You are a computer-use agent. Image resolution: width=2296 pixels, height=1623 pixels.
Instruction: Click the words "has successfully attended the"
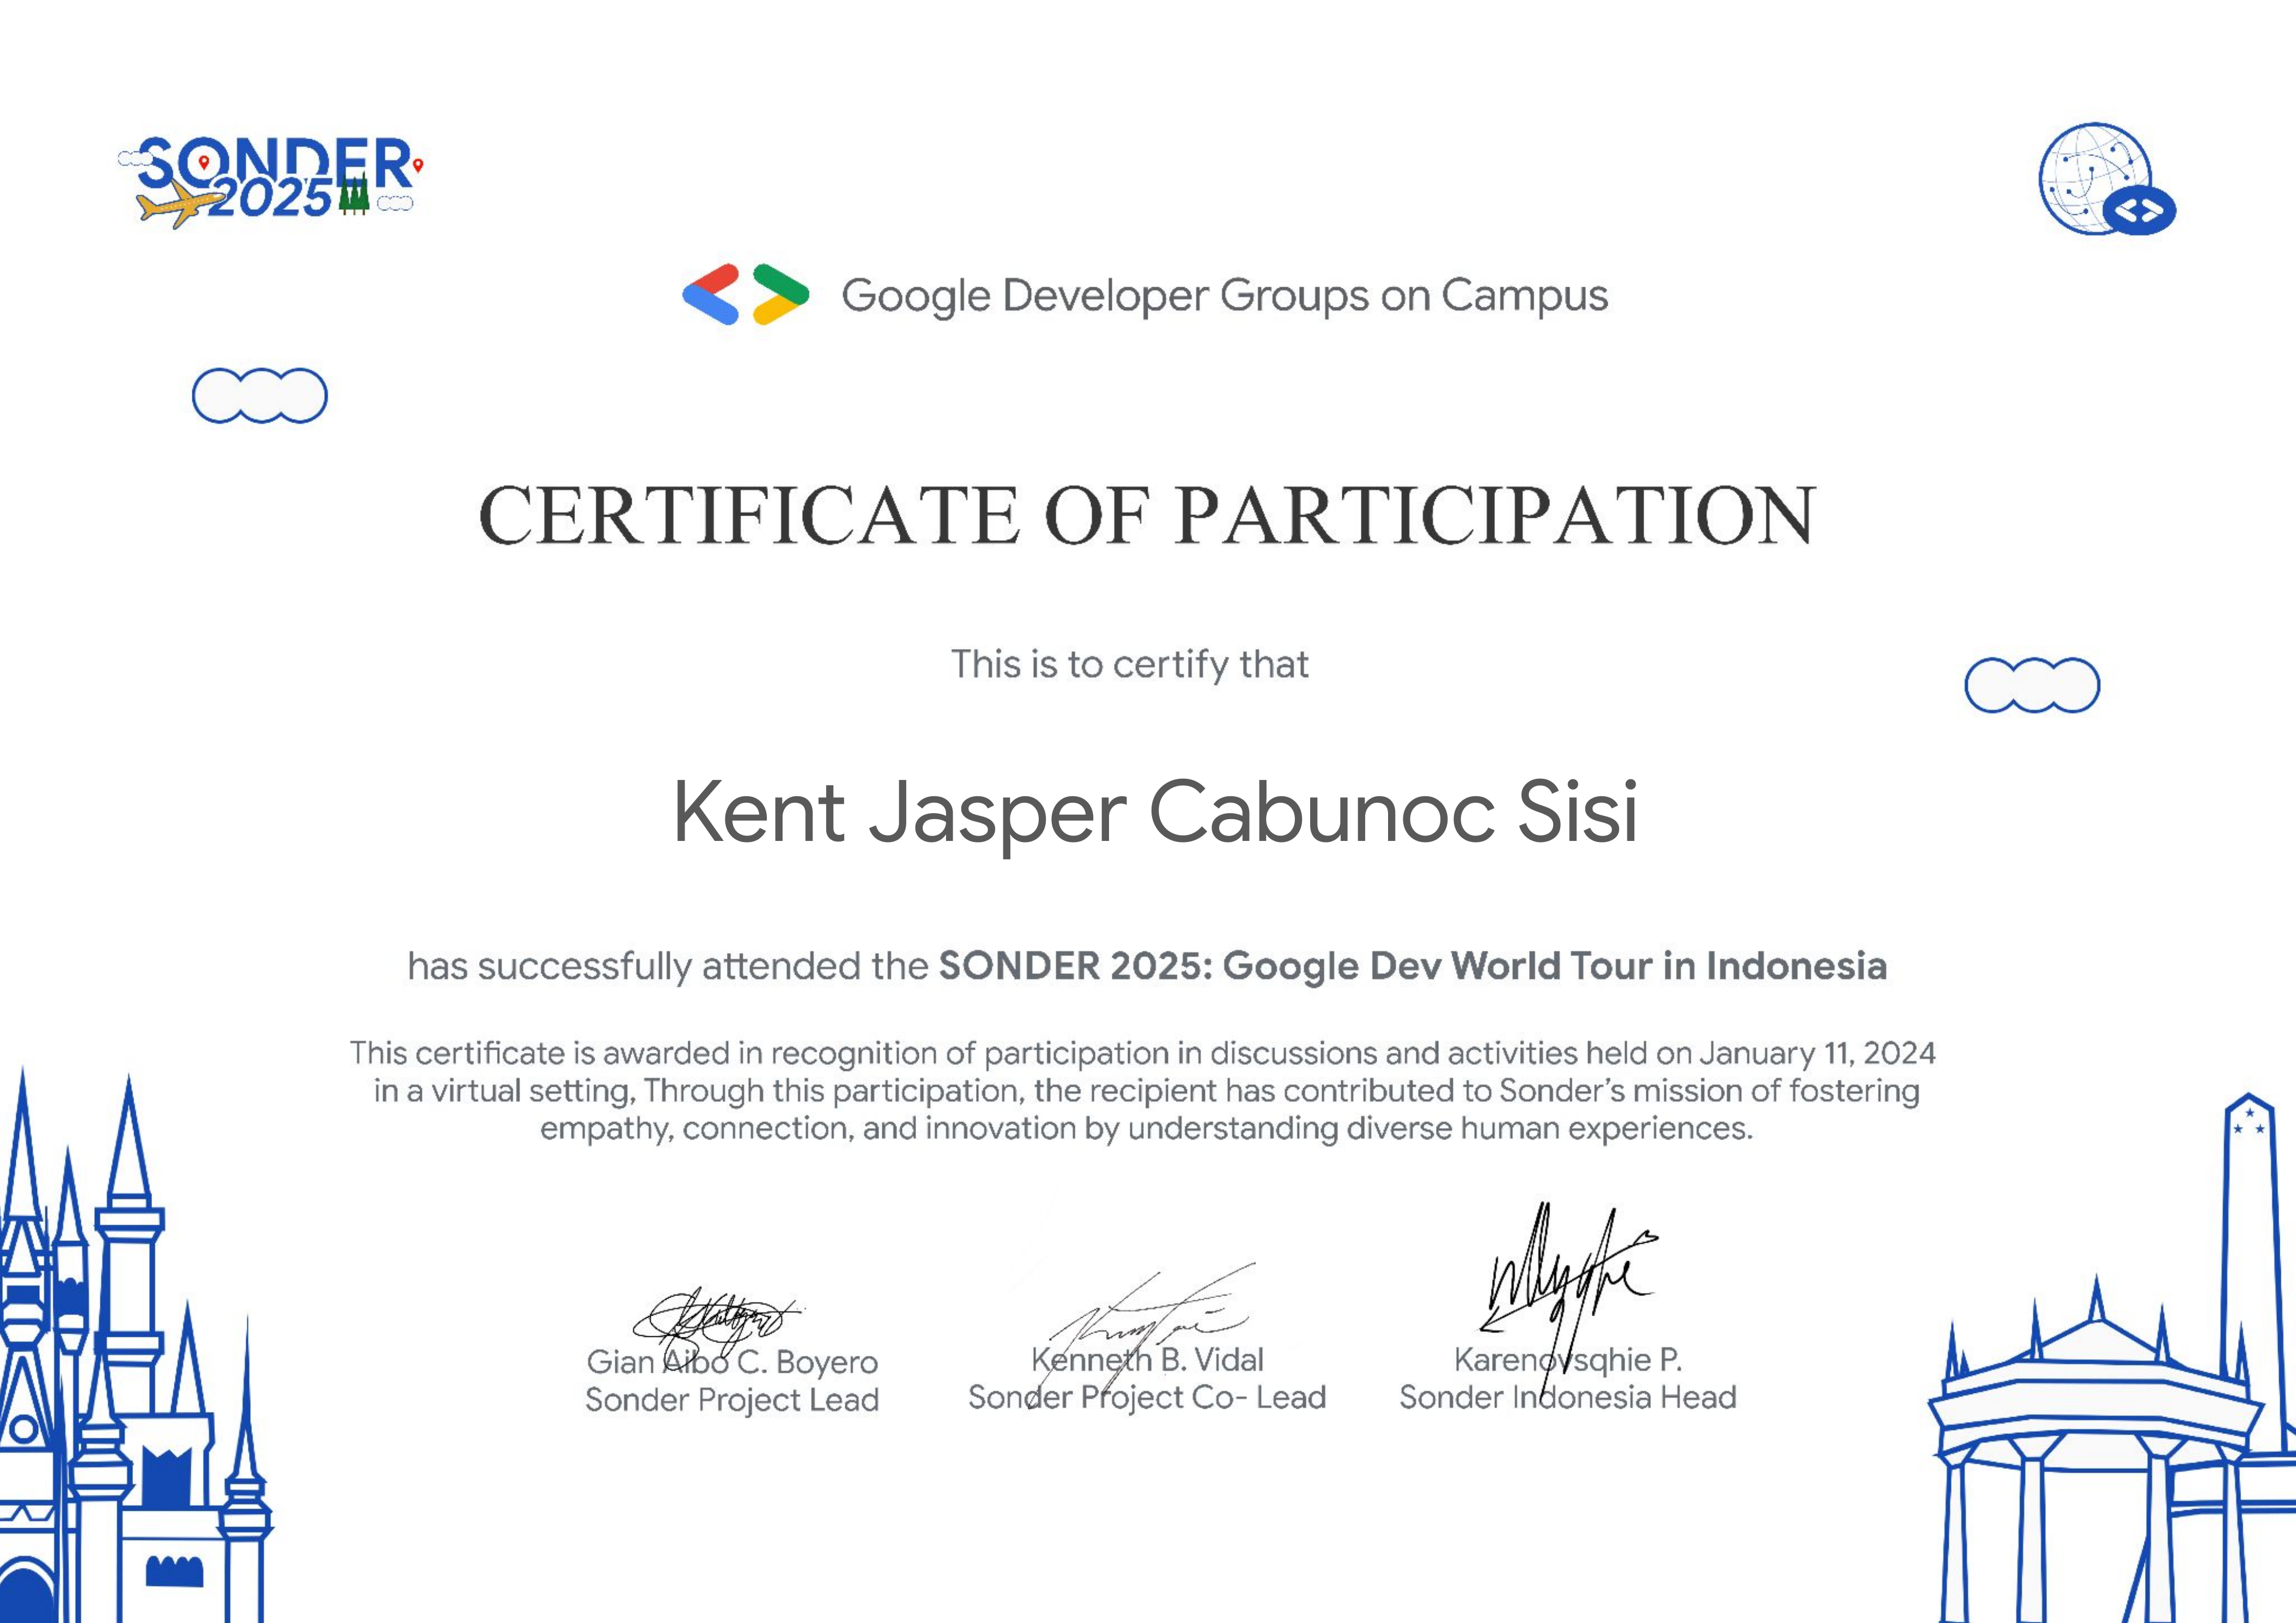668,966
